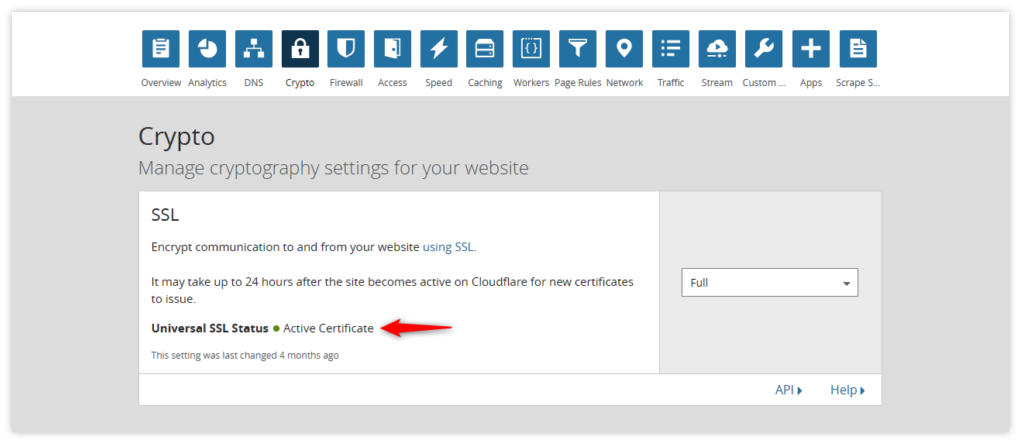
Task: Click the green active status dot
Action: coord(276,329)
